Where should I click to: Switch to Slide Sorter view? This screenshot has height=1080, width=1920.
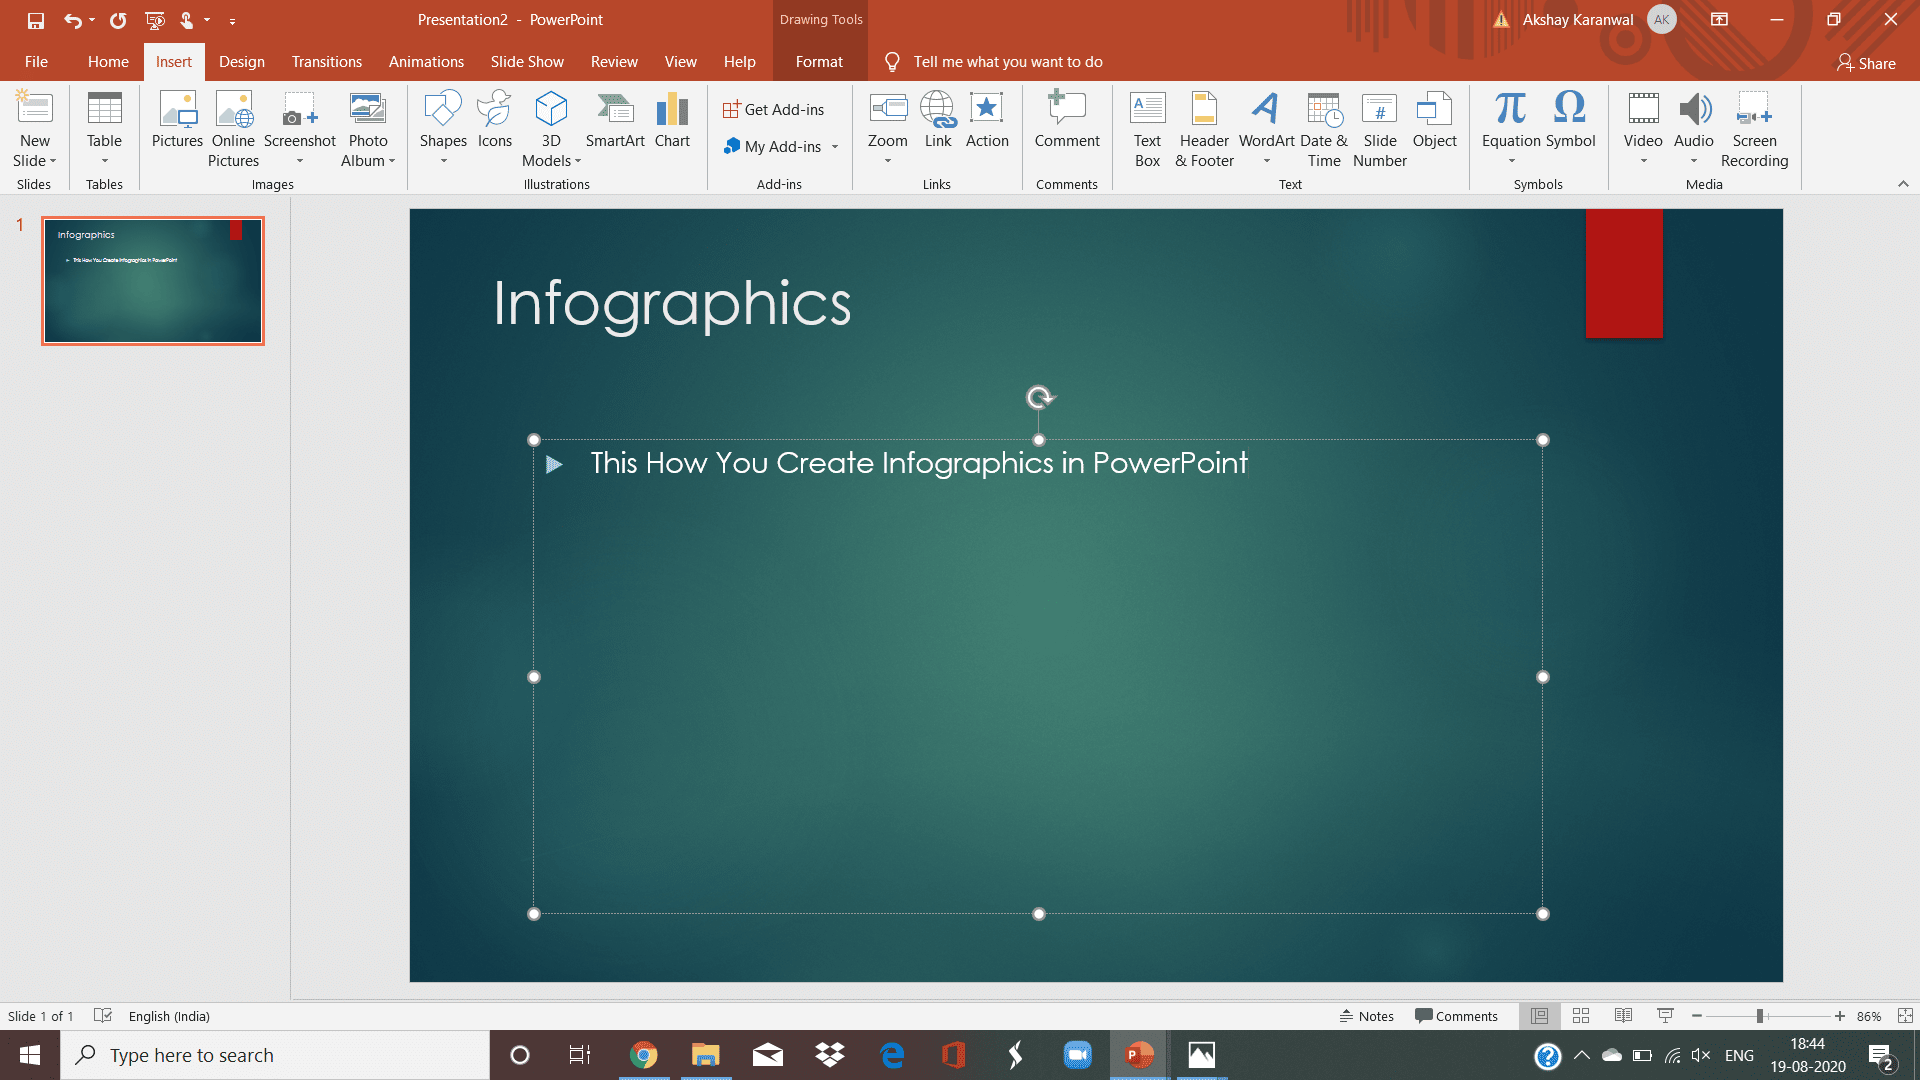tap(1581, 1016)
